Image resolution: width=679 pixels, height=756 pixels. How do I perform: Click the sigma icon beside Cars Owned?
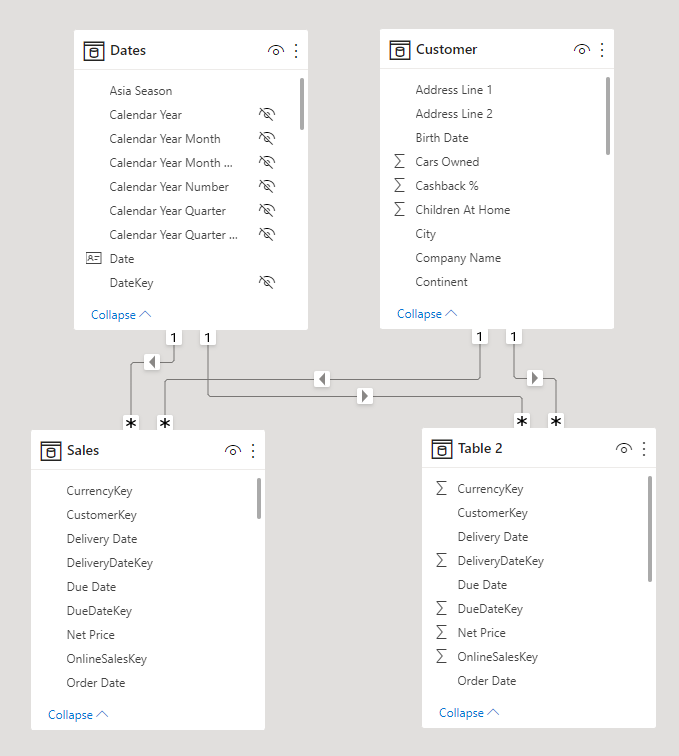pyautogui.click(x=399, y=161)
